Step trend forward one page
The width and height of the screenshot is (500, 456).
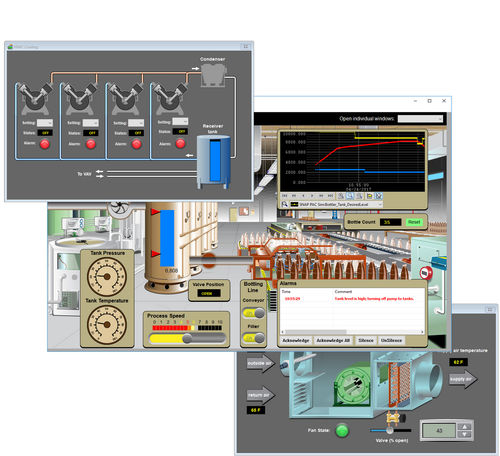(x=321, y=196)
